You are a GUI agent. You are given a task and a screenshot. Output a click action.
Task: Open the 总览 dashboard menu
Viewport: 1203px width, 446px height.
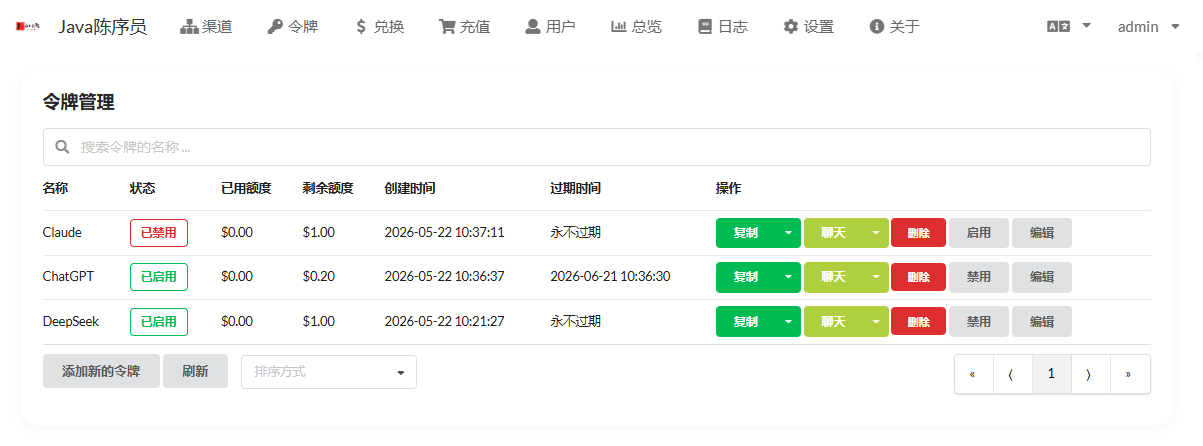click(x=636, y=27)
